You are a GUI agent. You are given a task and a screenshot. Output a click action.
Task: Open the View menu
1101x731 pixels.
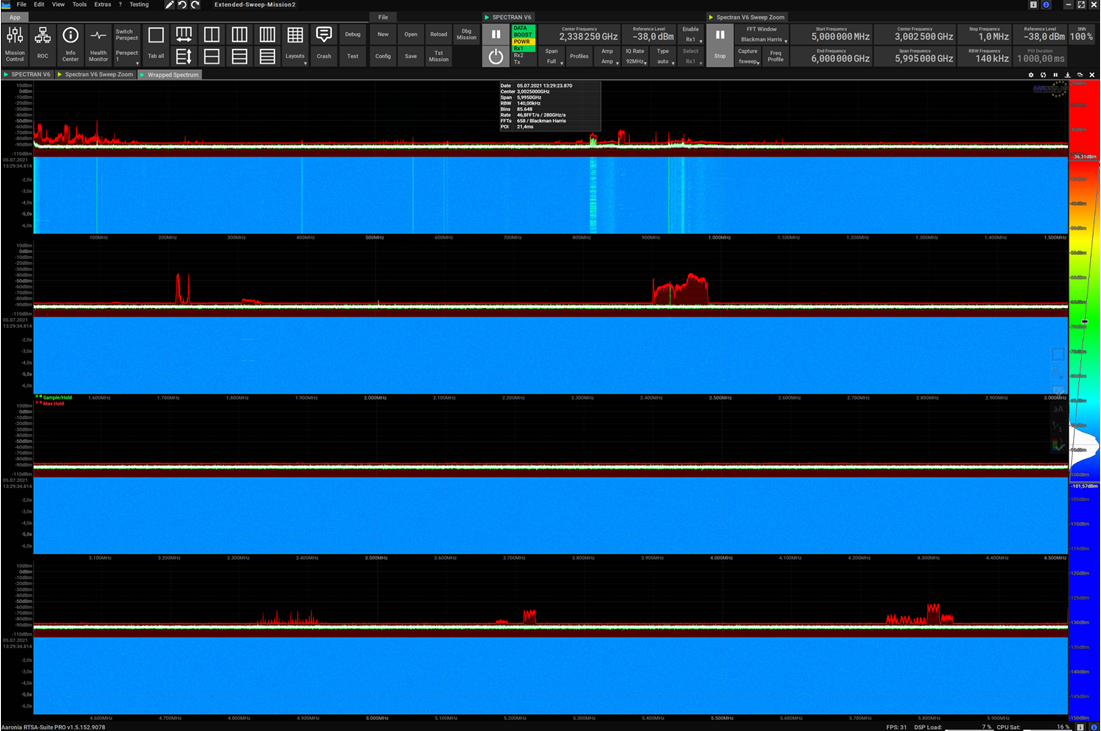coord(58,4)
